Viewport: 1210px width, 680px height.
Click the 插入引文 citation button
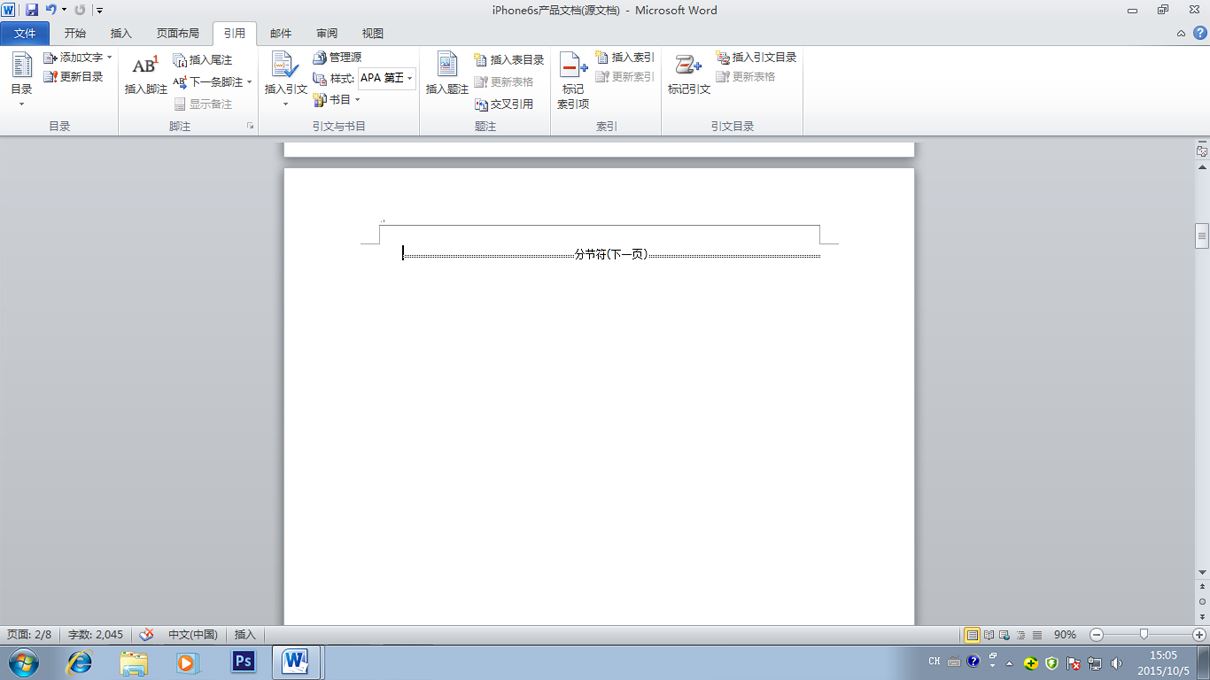click(x=286, y=78)
